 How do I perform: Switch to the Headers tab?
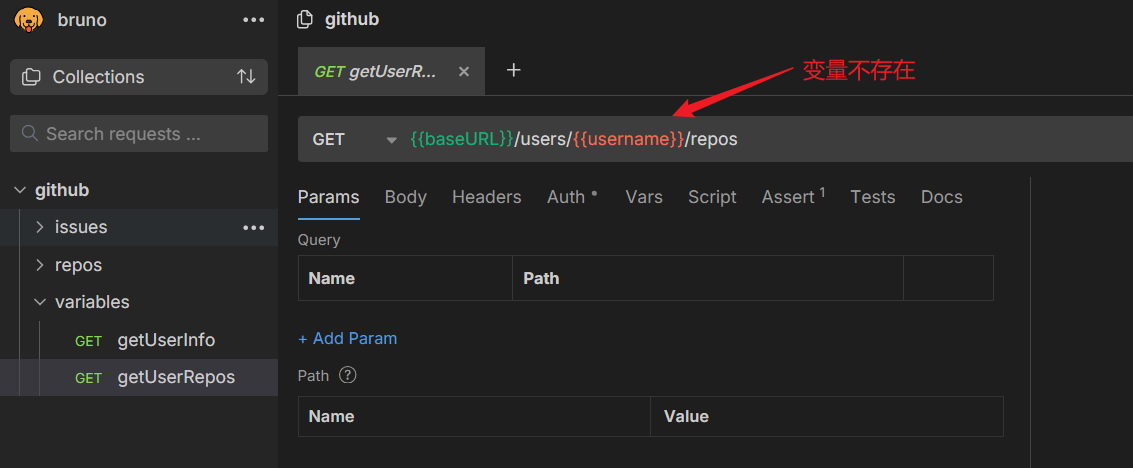(486, 197)
